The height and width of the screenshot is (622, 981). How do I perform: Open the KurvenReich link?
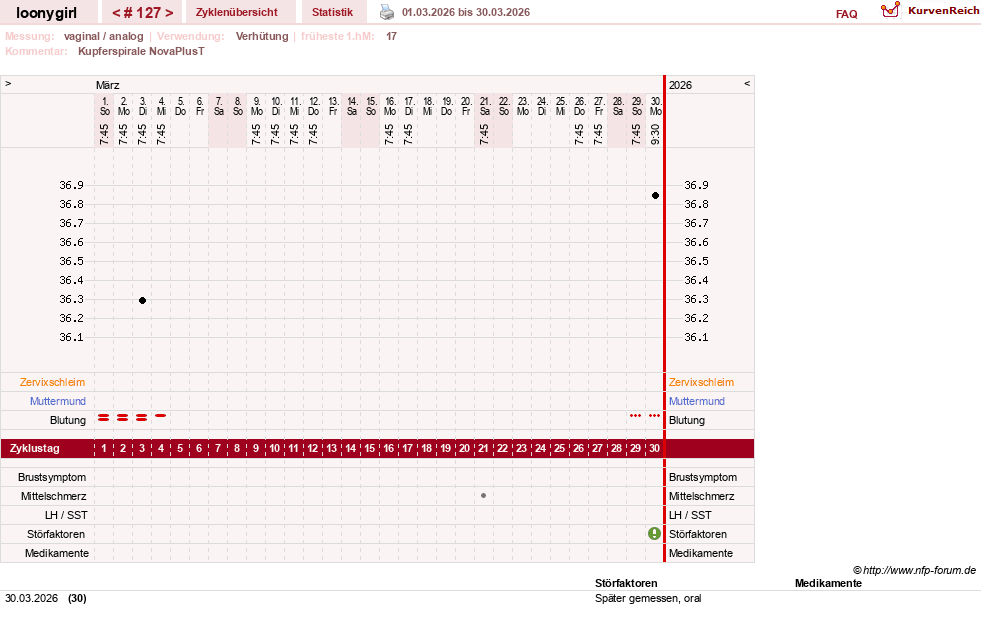click(943, 11)
